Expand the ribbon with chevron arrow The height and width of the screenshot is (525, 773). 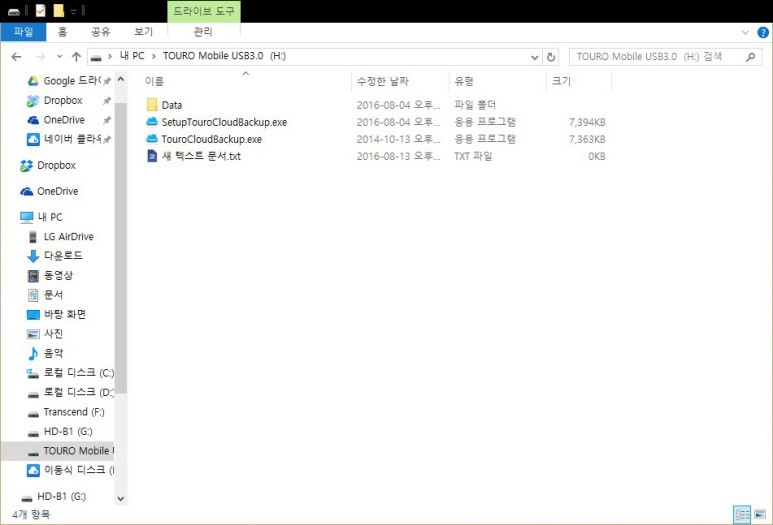click(745, 33)
